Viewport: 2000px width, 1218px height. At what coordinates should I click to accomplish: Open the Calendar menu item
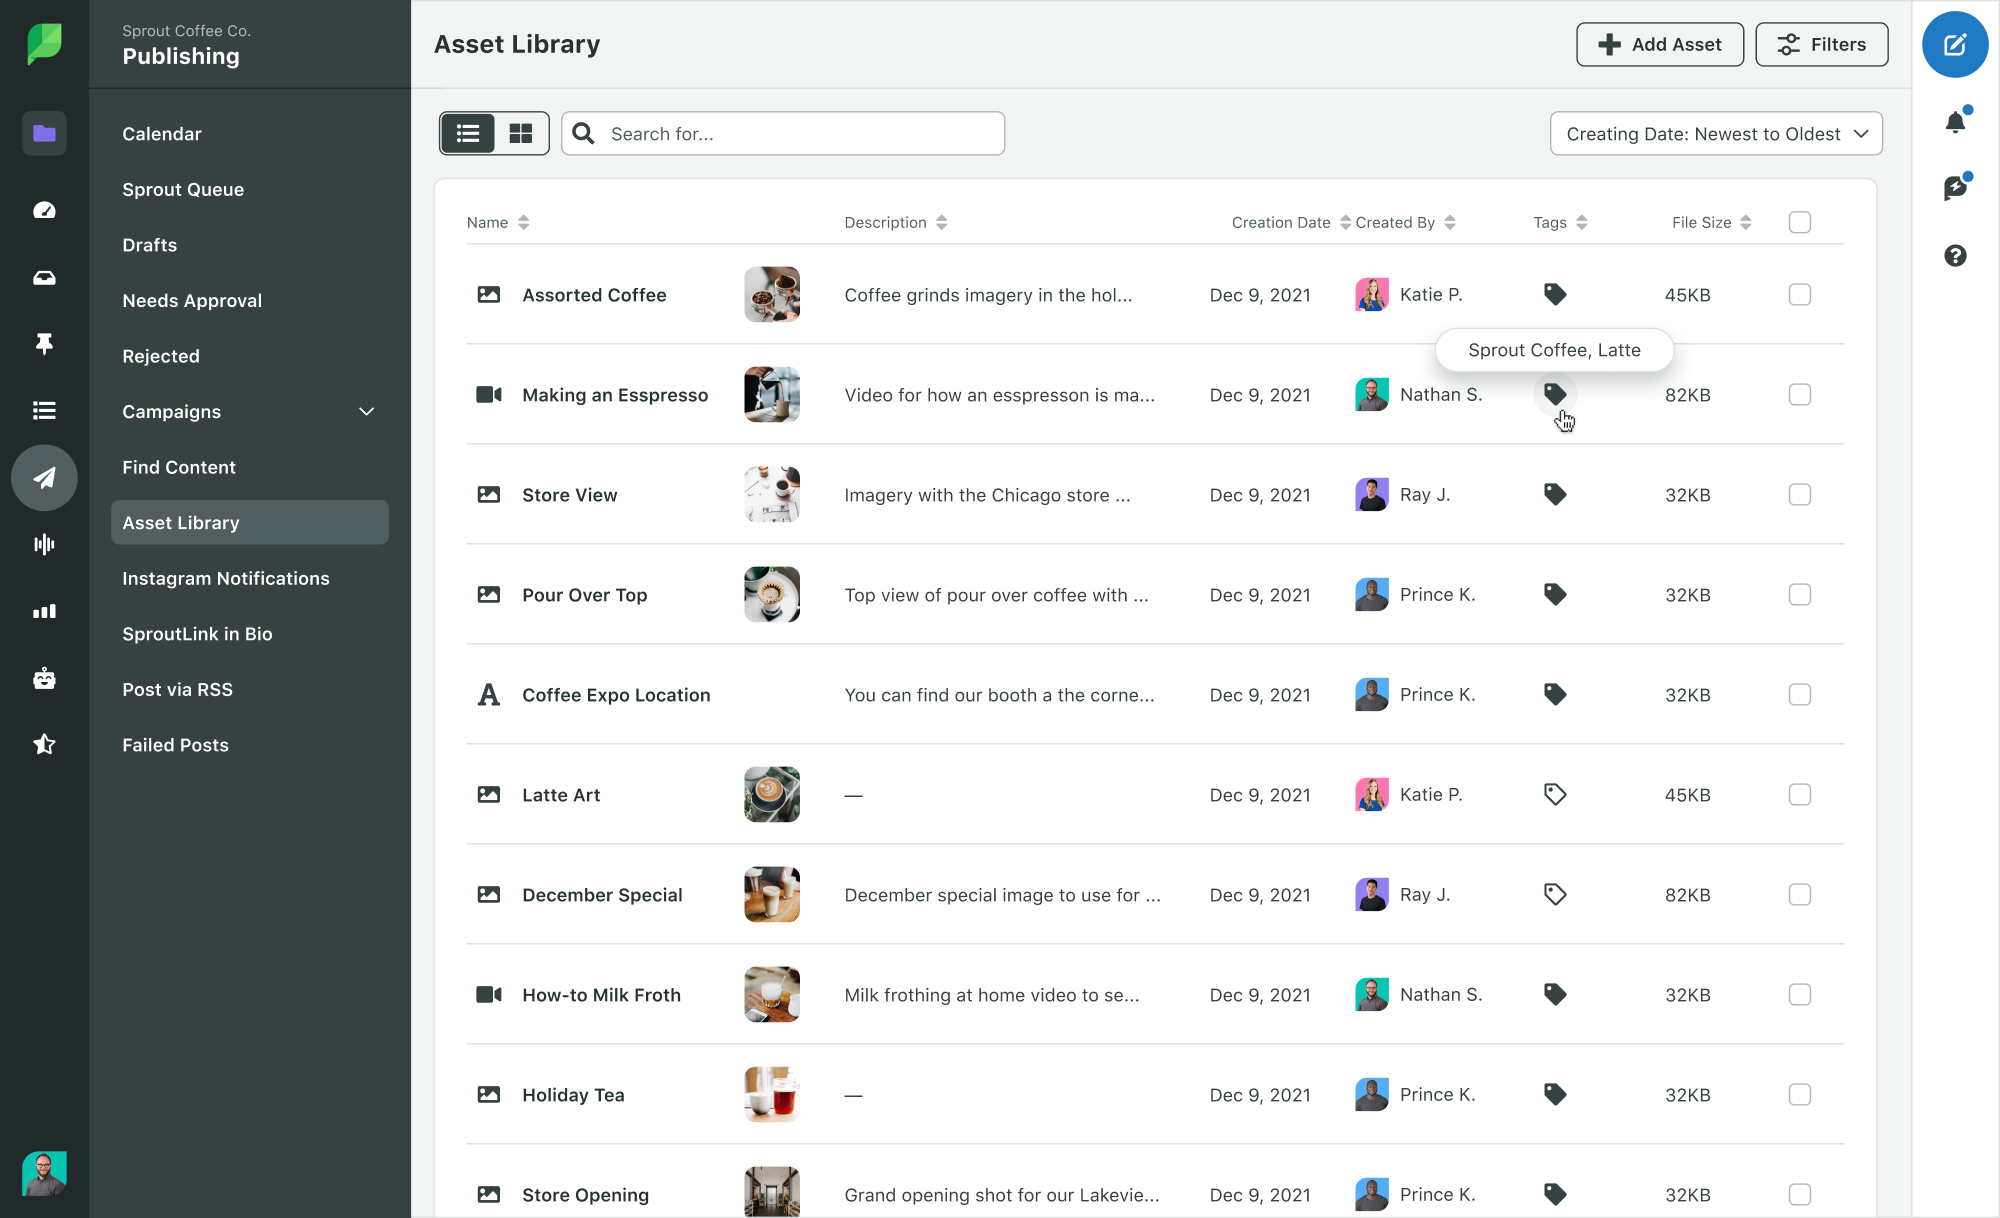click(163, 133)
